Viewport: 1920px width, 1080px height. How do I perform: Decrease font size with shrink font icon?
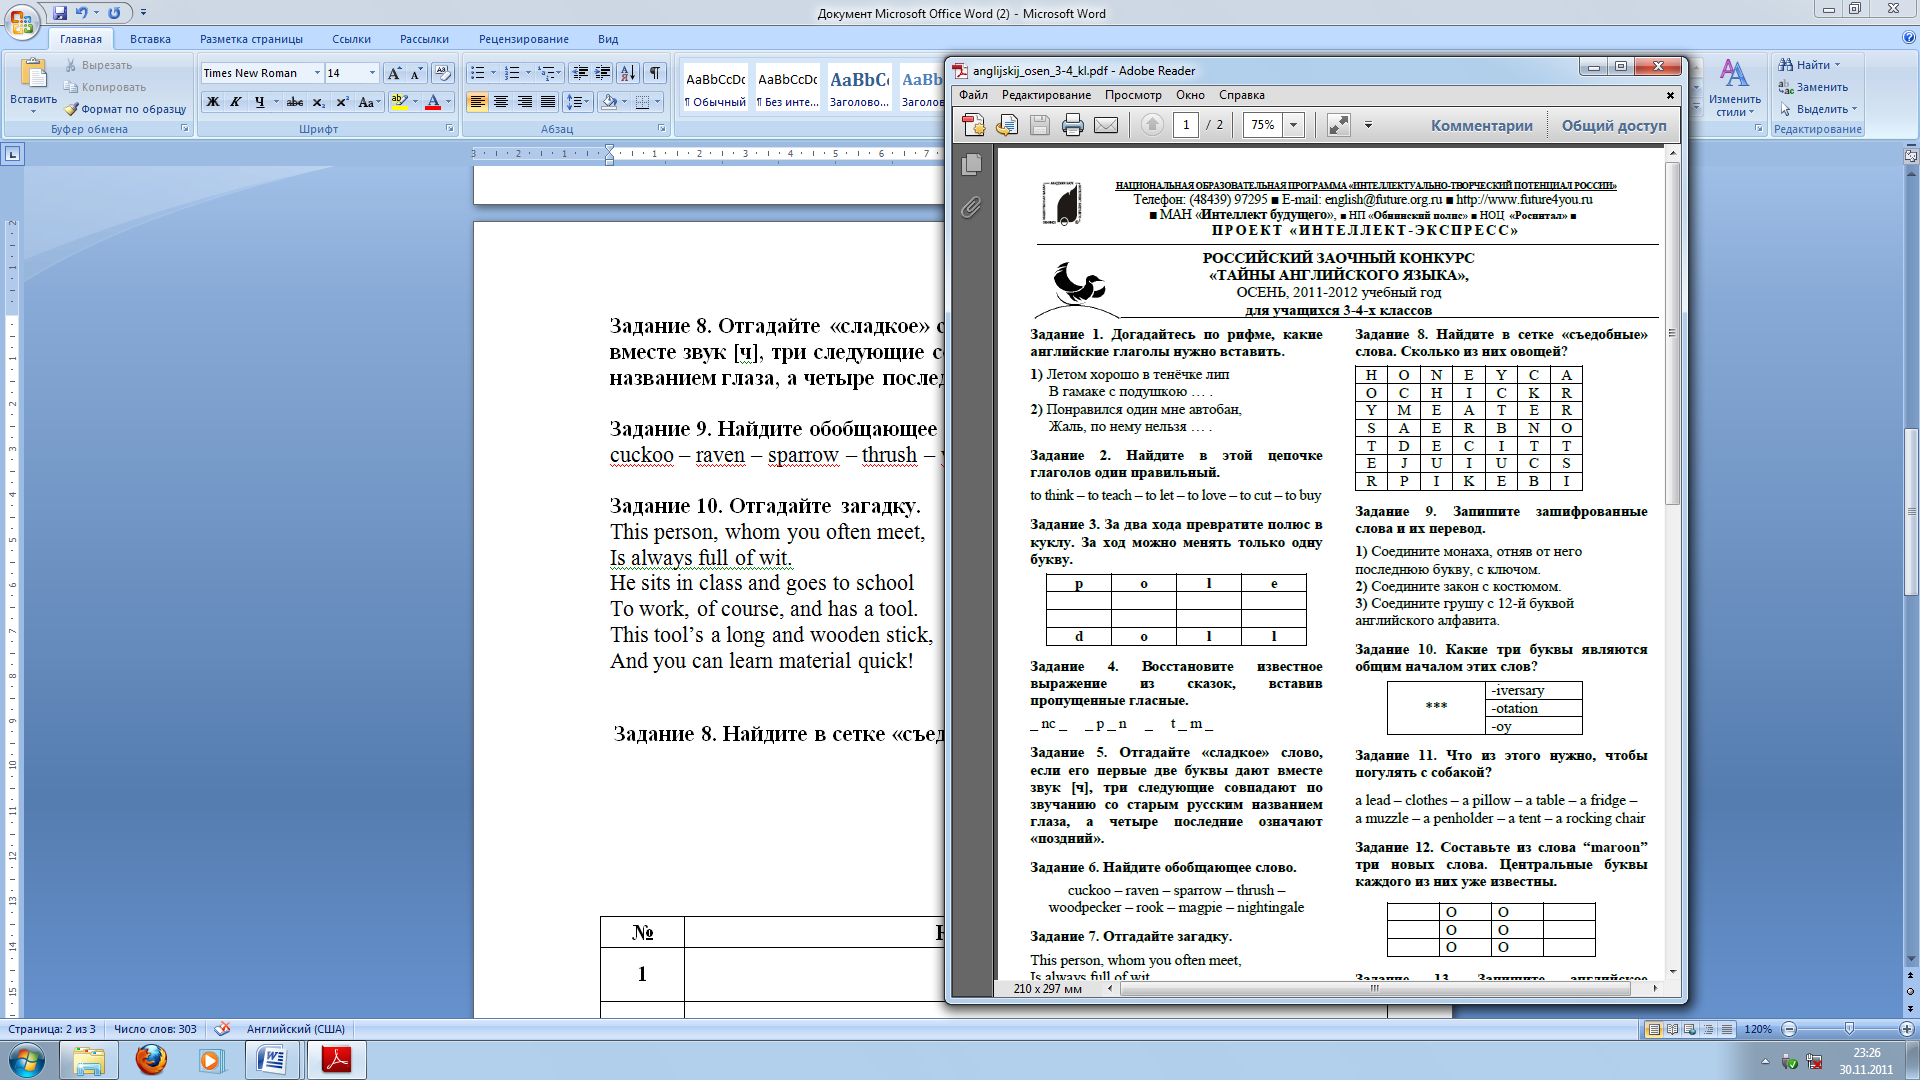[x=416, y=73]
